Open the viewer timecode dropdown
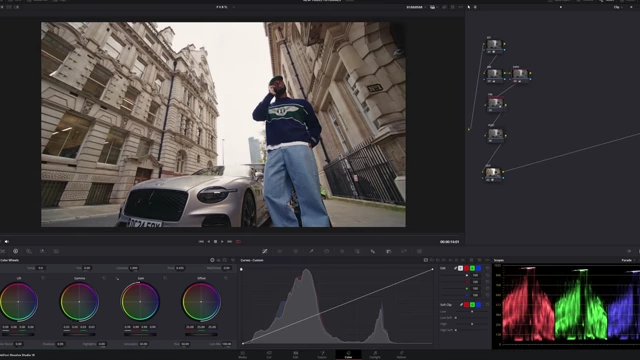Image resolution: width=640 pixels, height=360 pixels. tap(416, 7)
